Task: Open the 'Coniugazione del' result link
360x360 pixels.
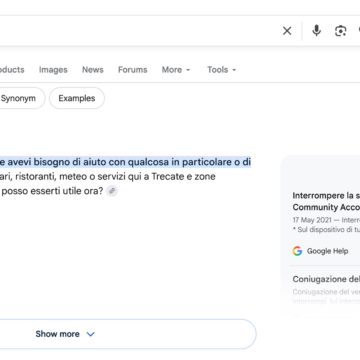Action: pyautogui.click(x=326, y=279)
